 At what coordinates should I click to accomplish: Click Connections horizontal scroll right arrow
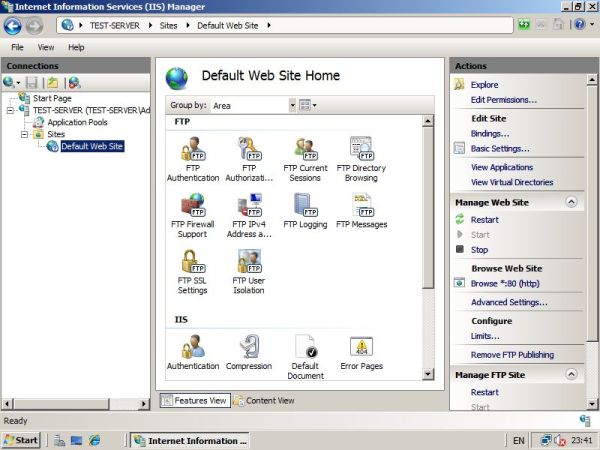click(x=143, y=403)
